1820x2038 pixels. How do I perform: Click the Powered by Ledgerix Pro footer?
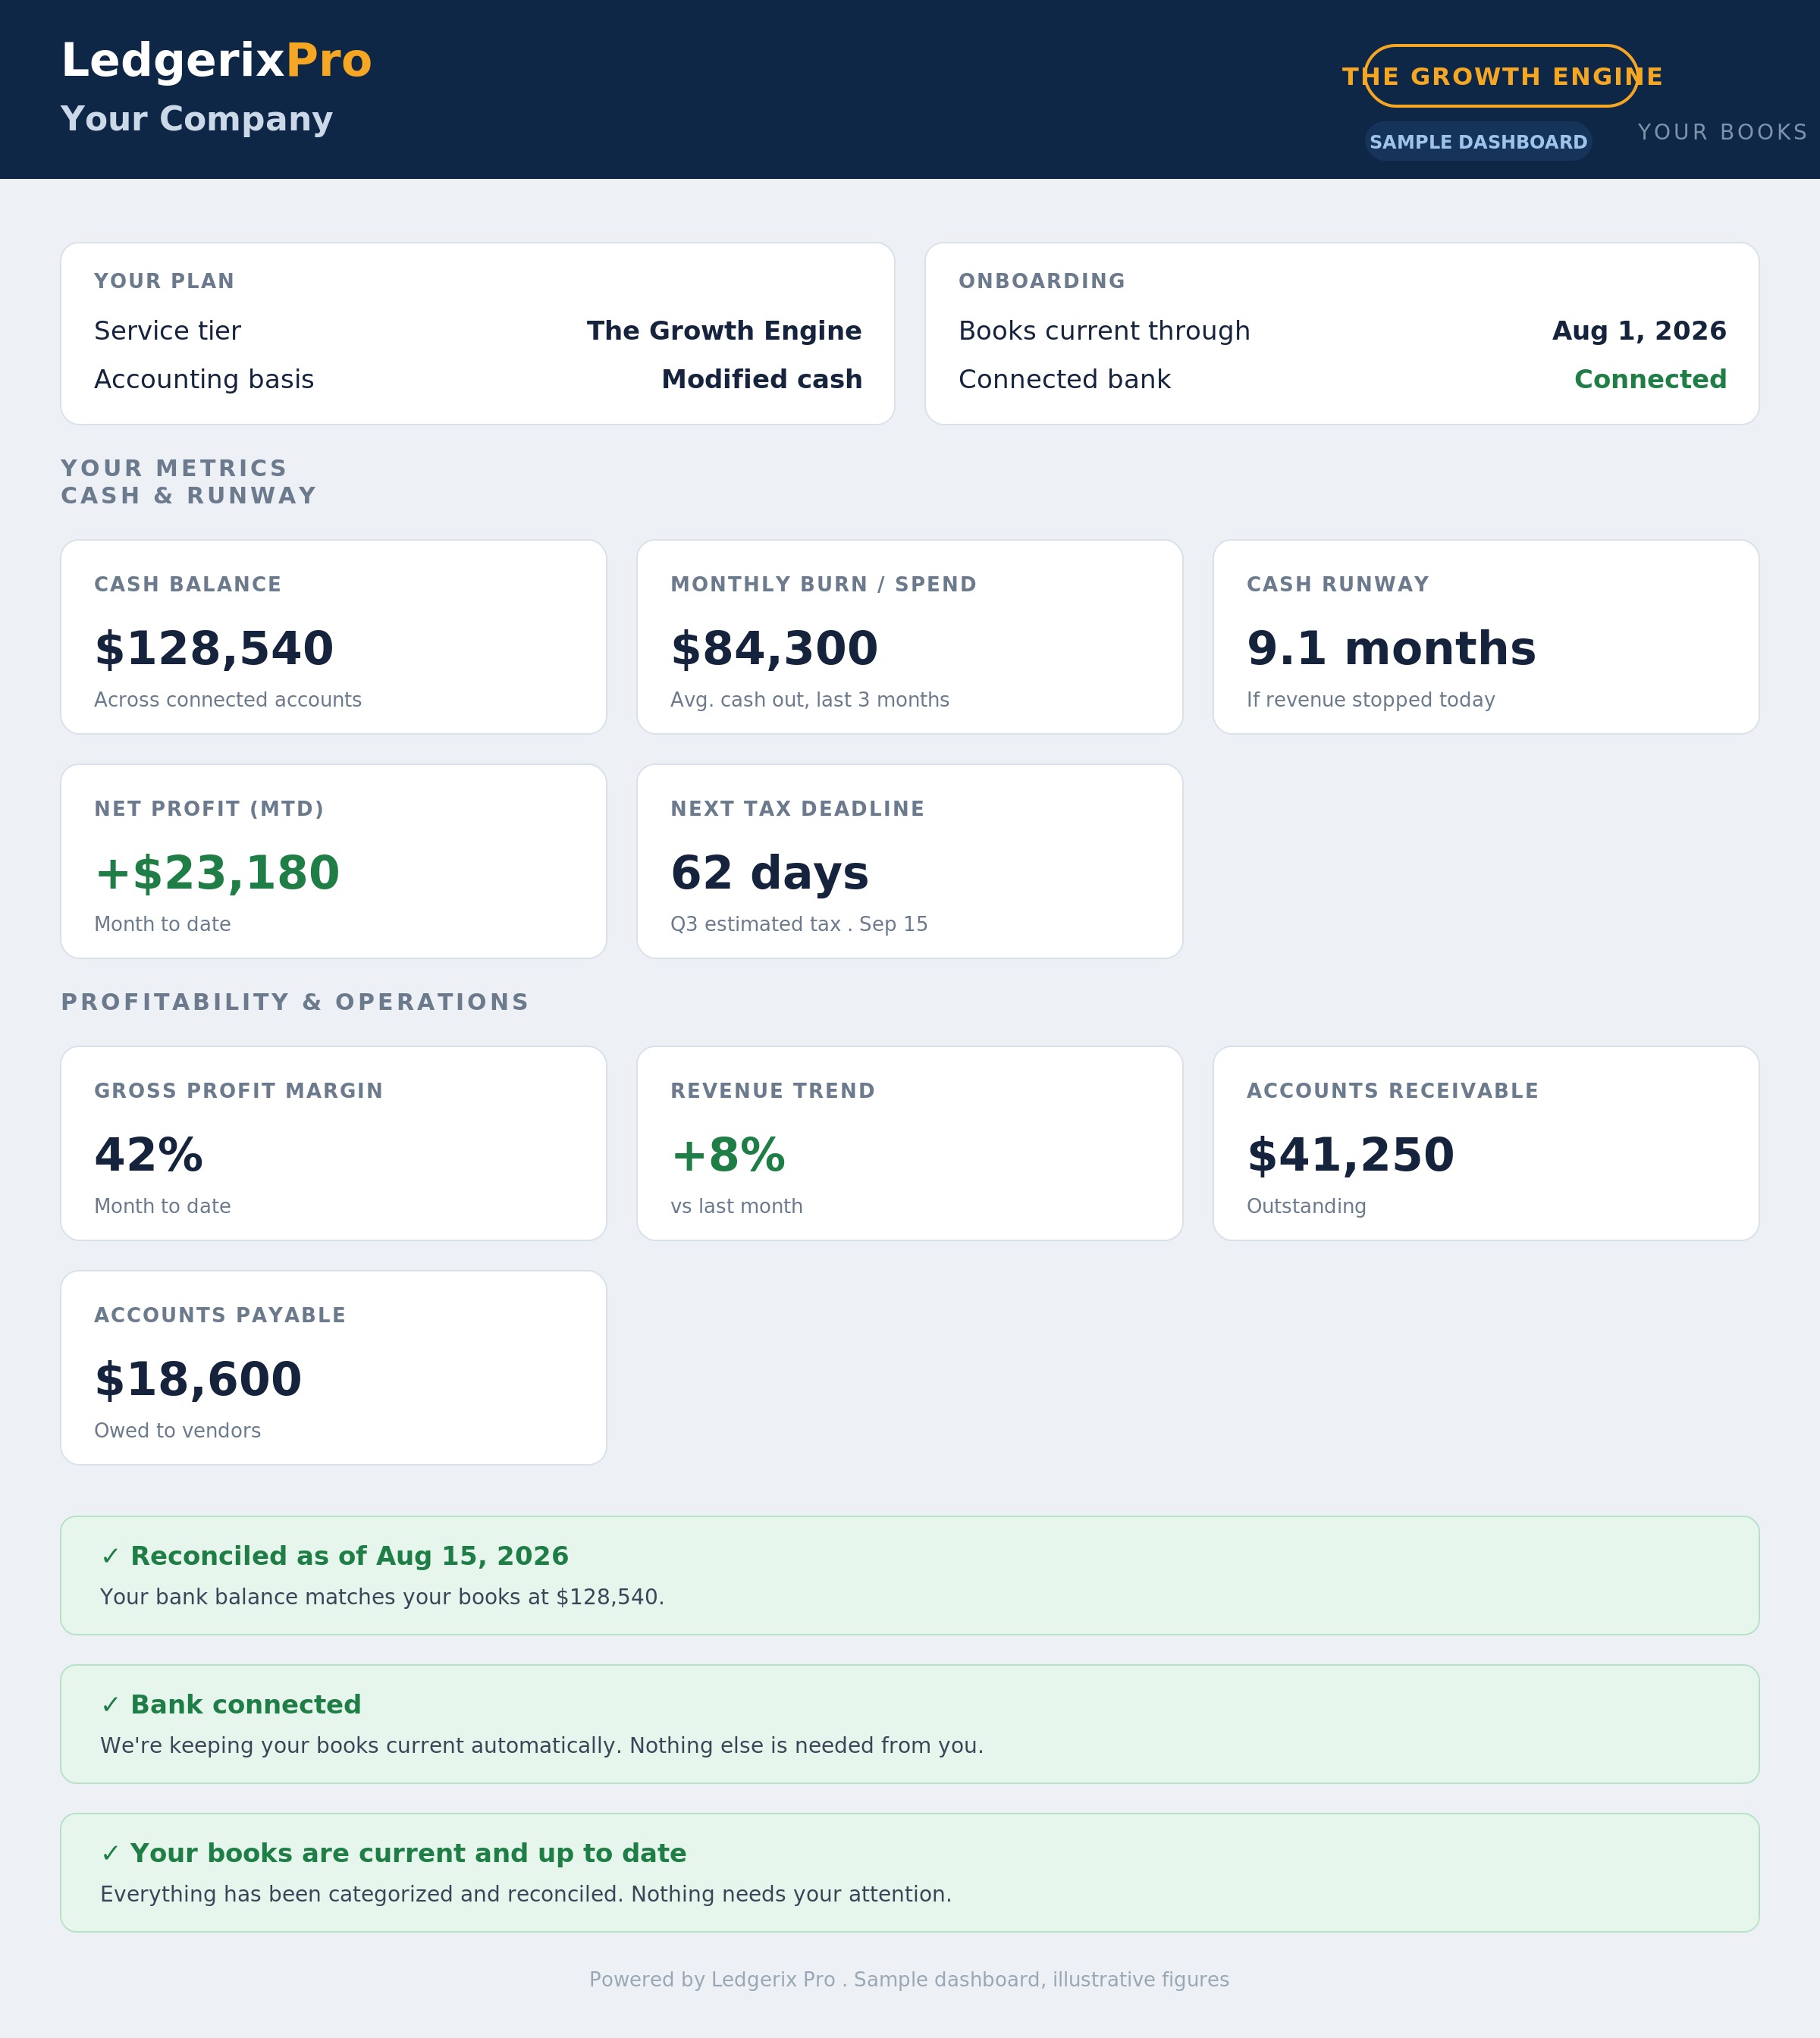click(x=909, y=1980)
